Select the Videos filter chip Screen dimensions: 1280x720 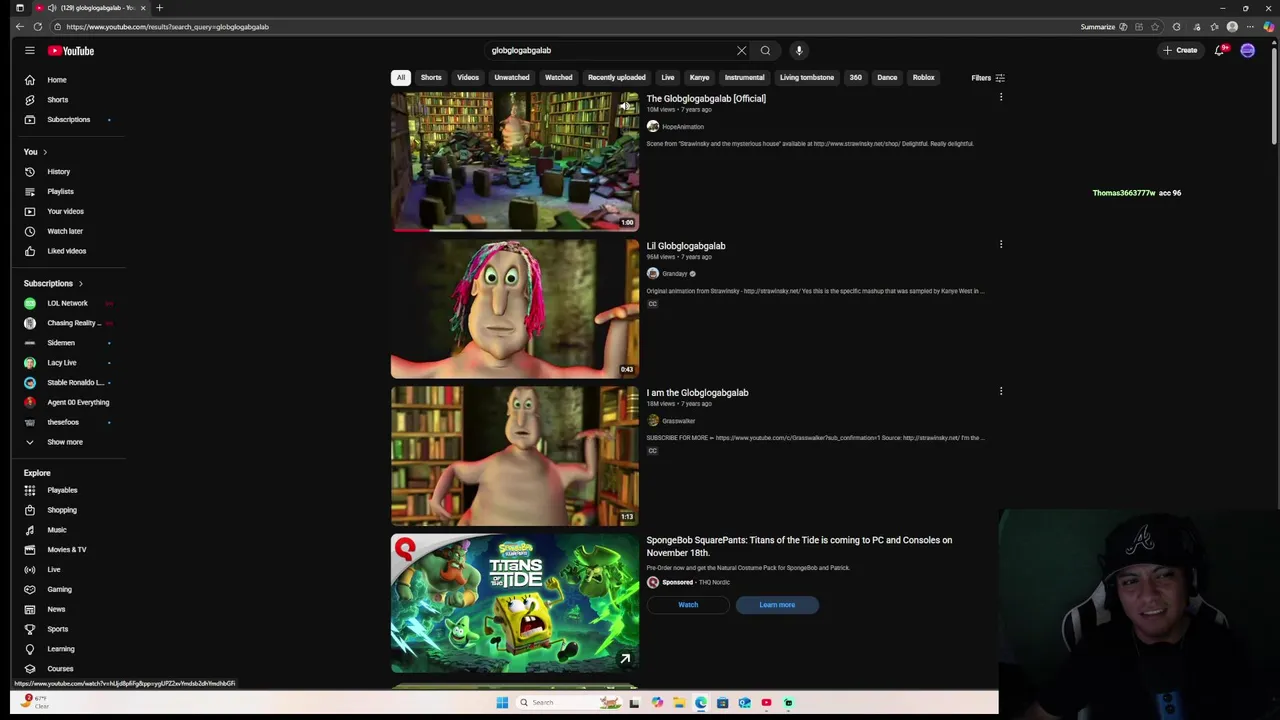pyautogui.click(x=468, y=77)
